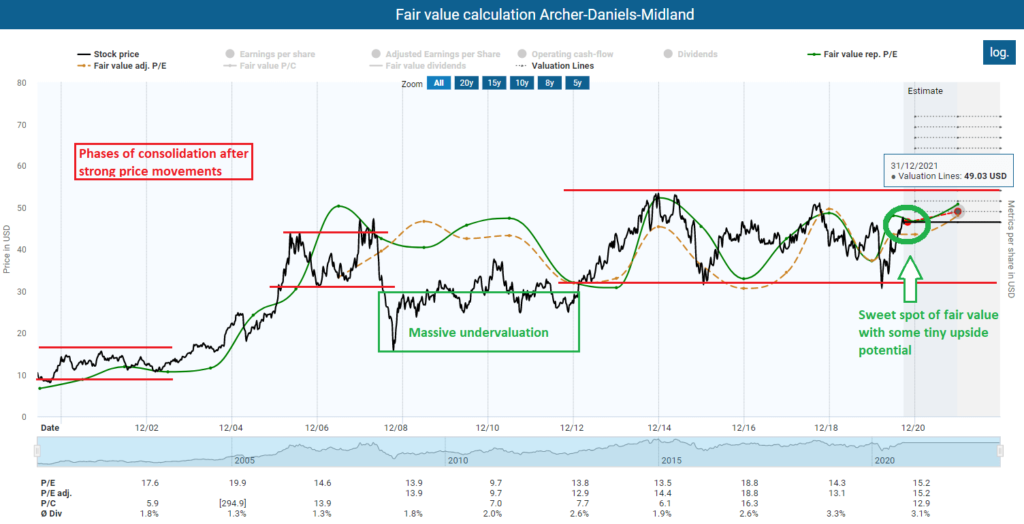This screenshot has width=1024, height=524.
Task: Click the 2005 label in the navigator
Action: pyautogui.click(x=243, y=461)
